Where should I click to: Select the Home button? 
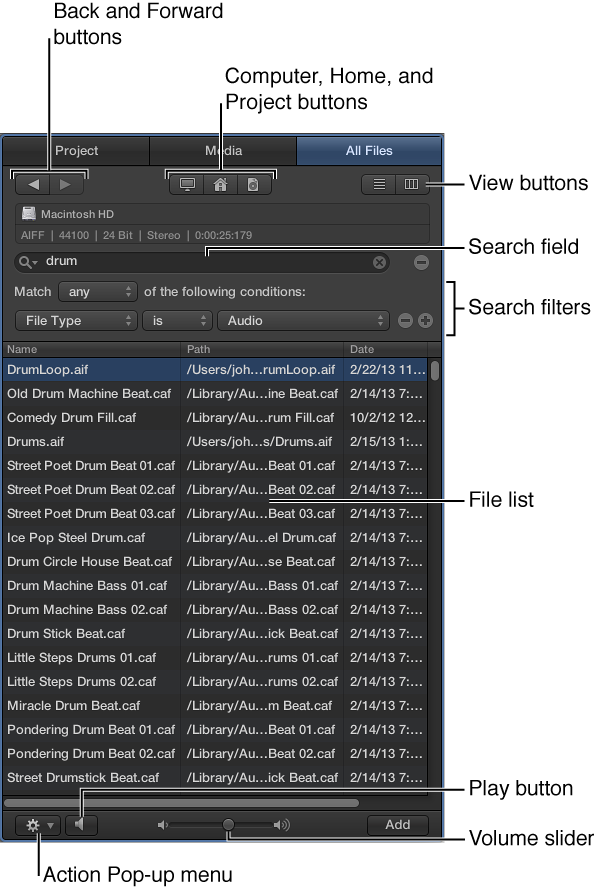coord(220,184)
